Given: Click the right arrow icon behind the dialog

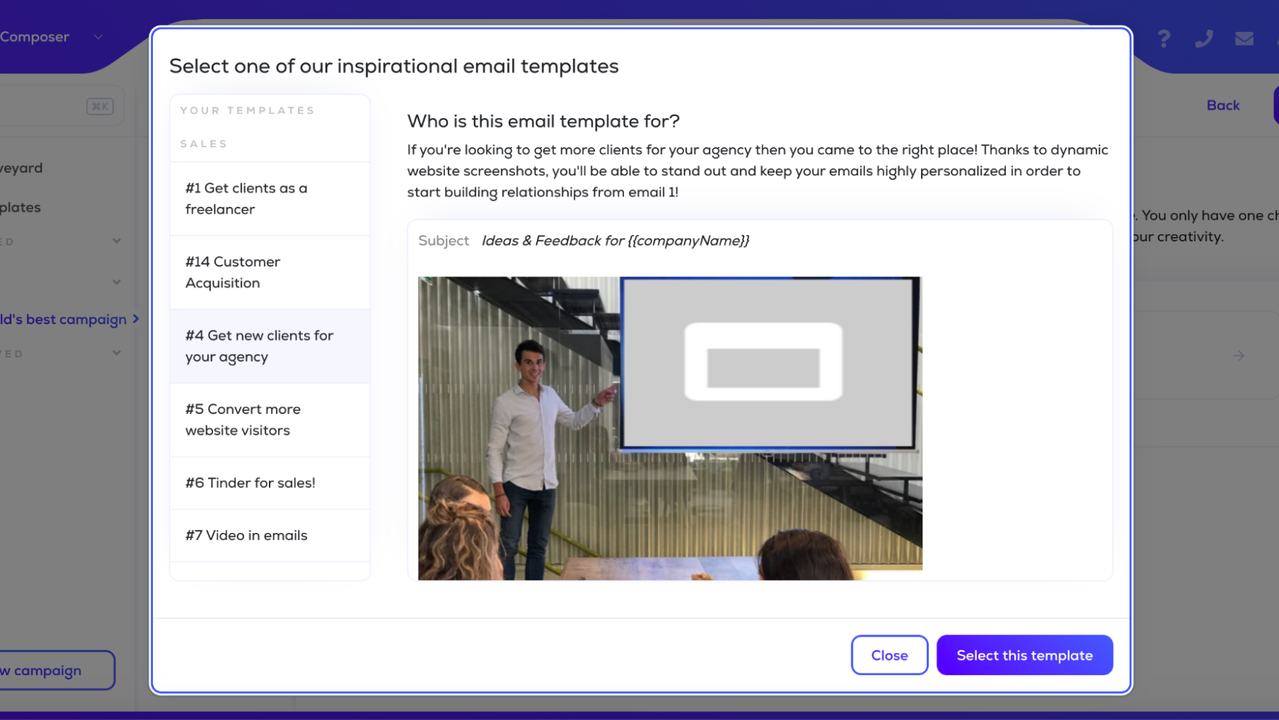Looking at the screenshot, I should click(x=1239, y=356).
